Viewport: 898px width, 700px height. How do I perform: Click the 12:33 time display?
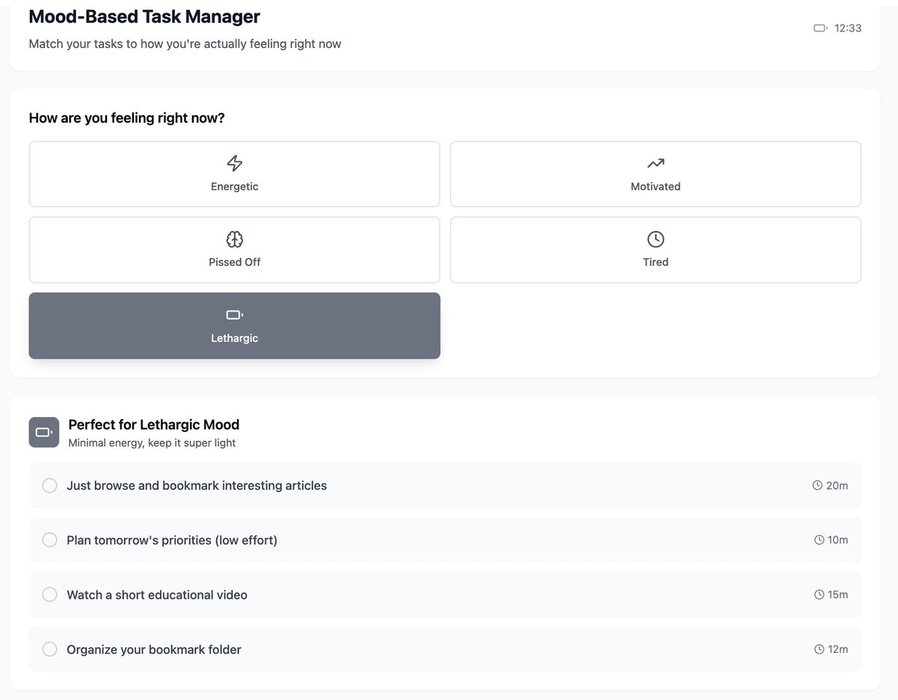[x=848, y=28]
